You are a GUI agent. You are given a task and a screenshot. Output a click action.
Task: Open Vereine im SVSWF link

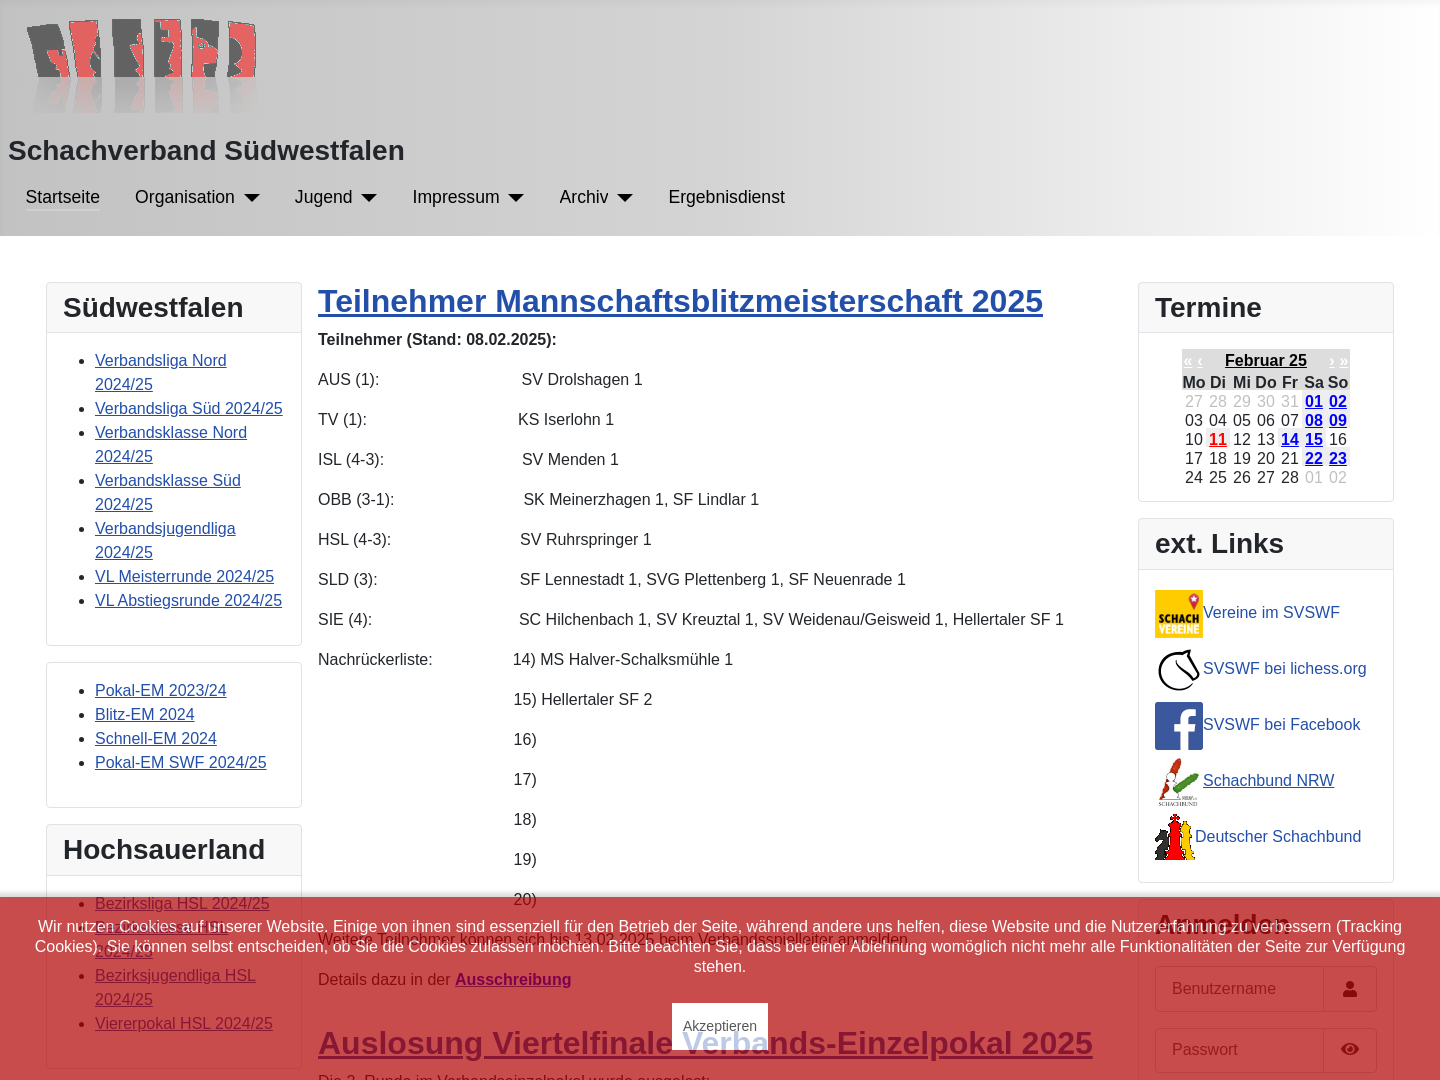pos(1271,613)
